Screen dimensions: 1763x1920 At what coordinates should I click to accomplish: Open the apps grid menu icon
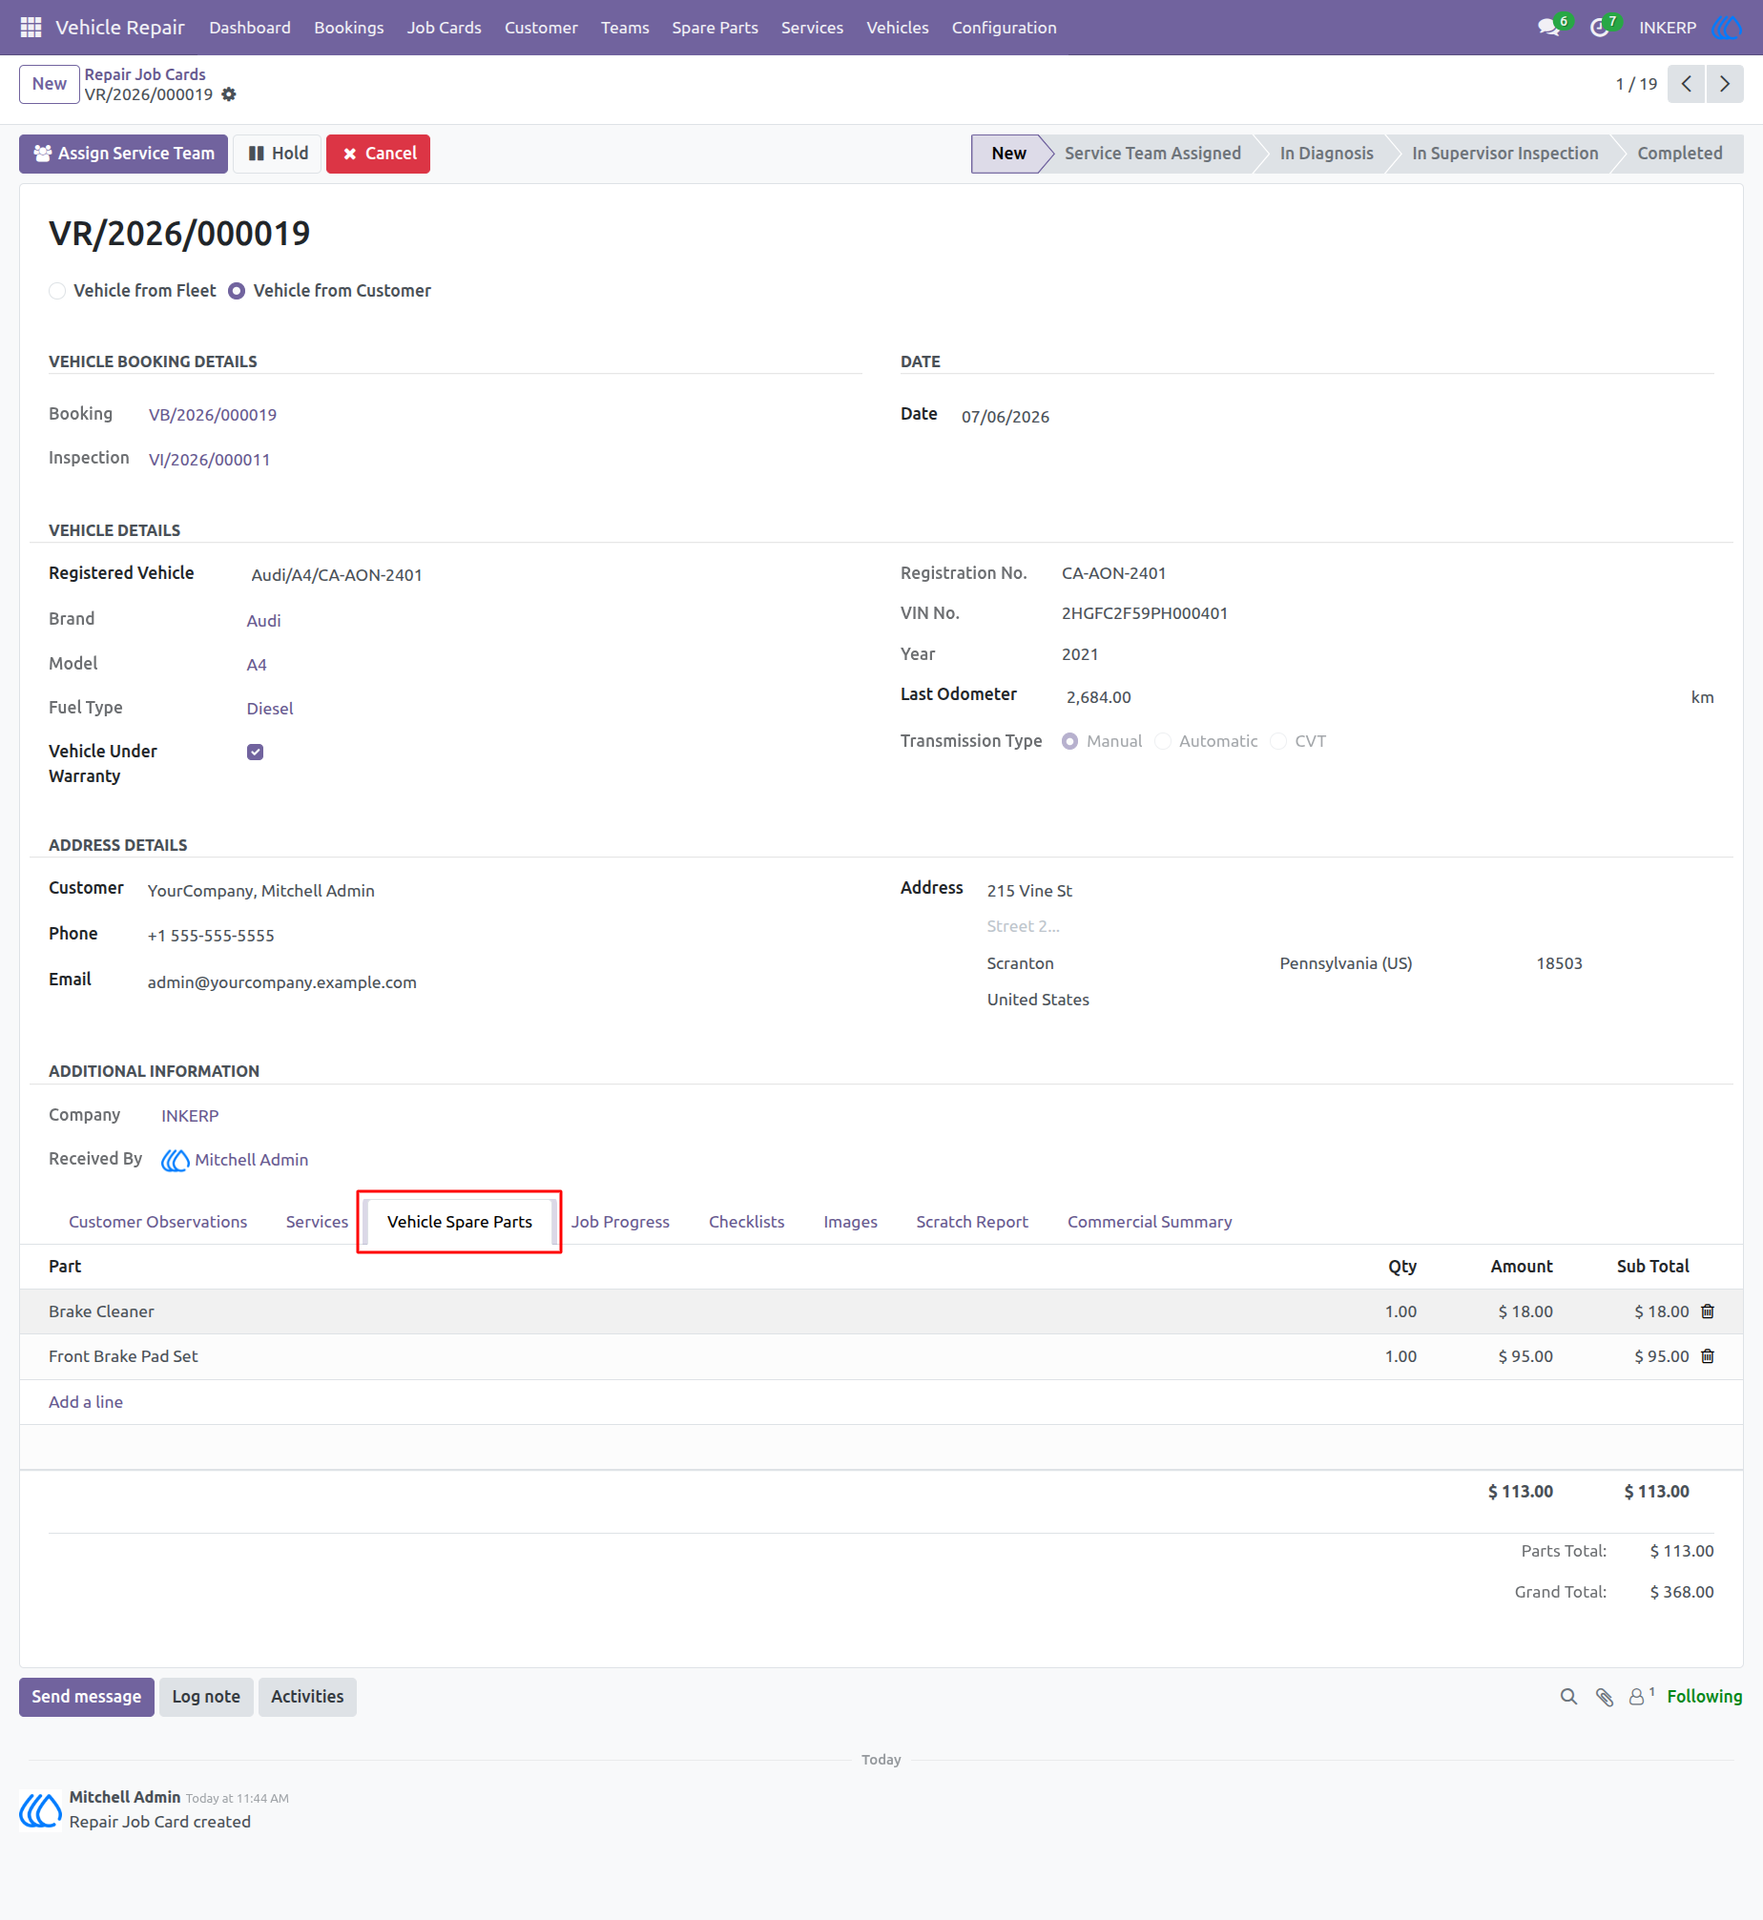coord(31,27)
